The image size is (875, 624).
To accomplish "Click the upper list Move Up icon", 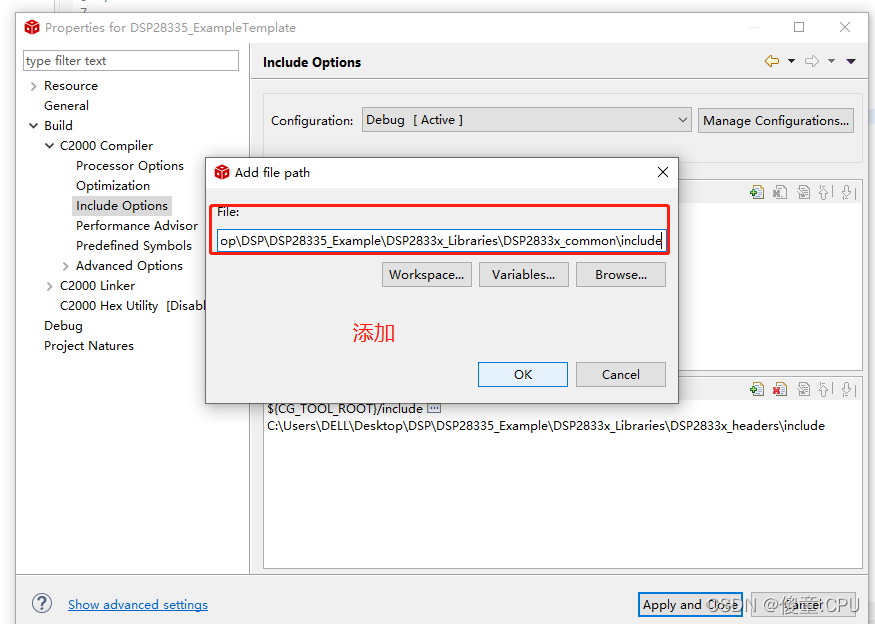I will point(825,193).
